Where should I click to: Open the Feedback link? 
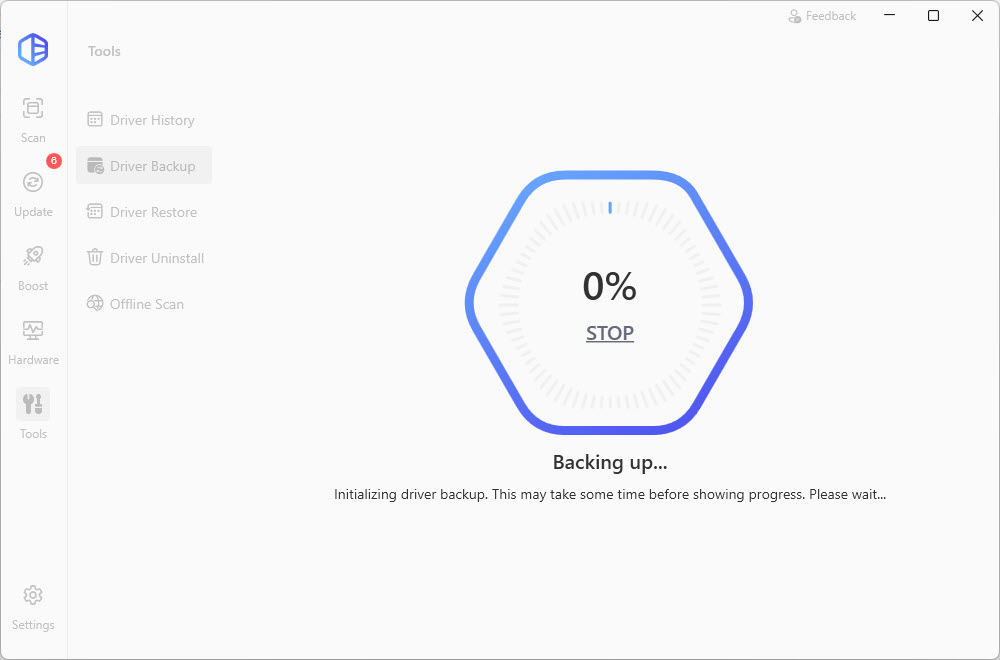(x=822, y=16)
